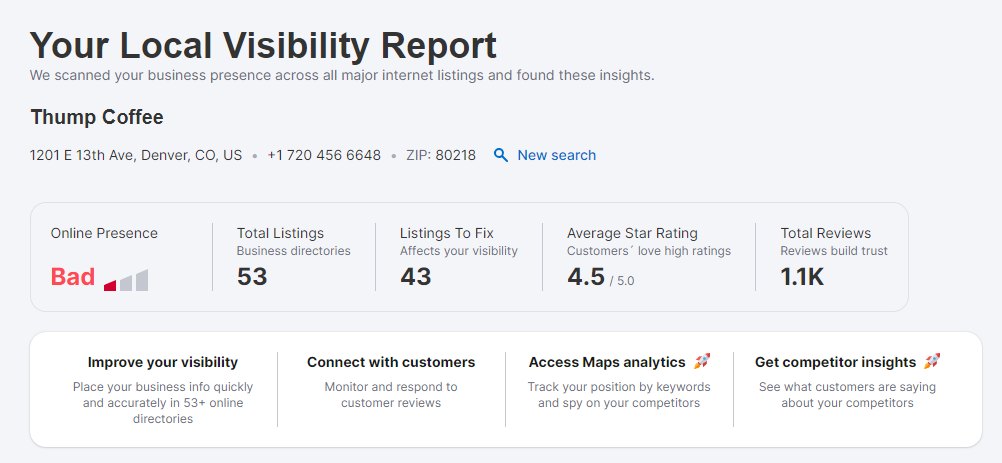Image resolution: width=1002 pixels, height=463 pixels.
Task: Click the phone number +1 720 456 6648
Action: pyautogui.click(x=324, y=155)
